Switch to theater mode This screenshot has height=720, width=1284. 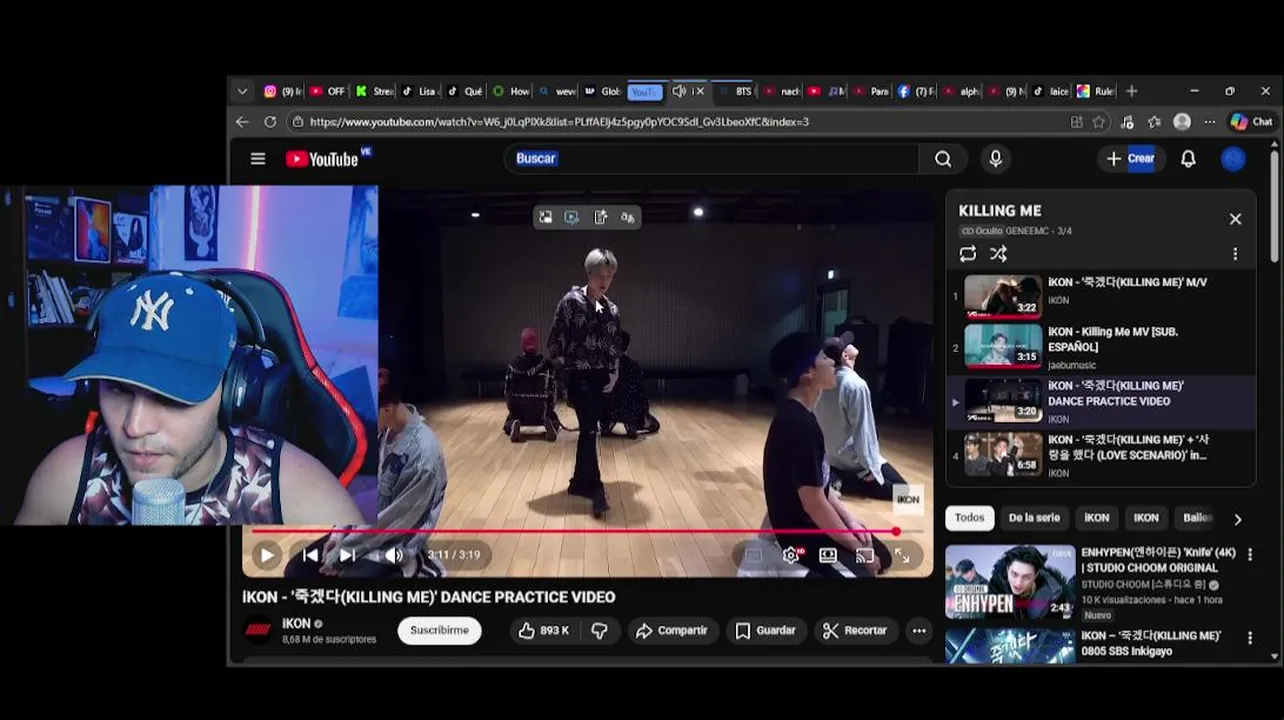tap(828, 555)
